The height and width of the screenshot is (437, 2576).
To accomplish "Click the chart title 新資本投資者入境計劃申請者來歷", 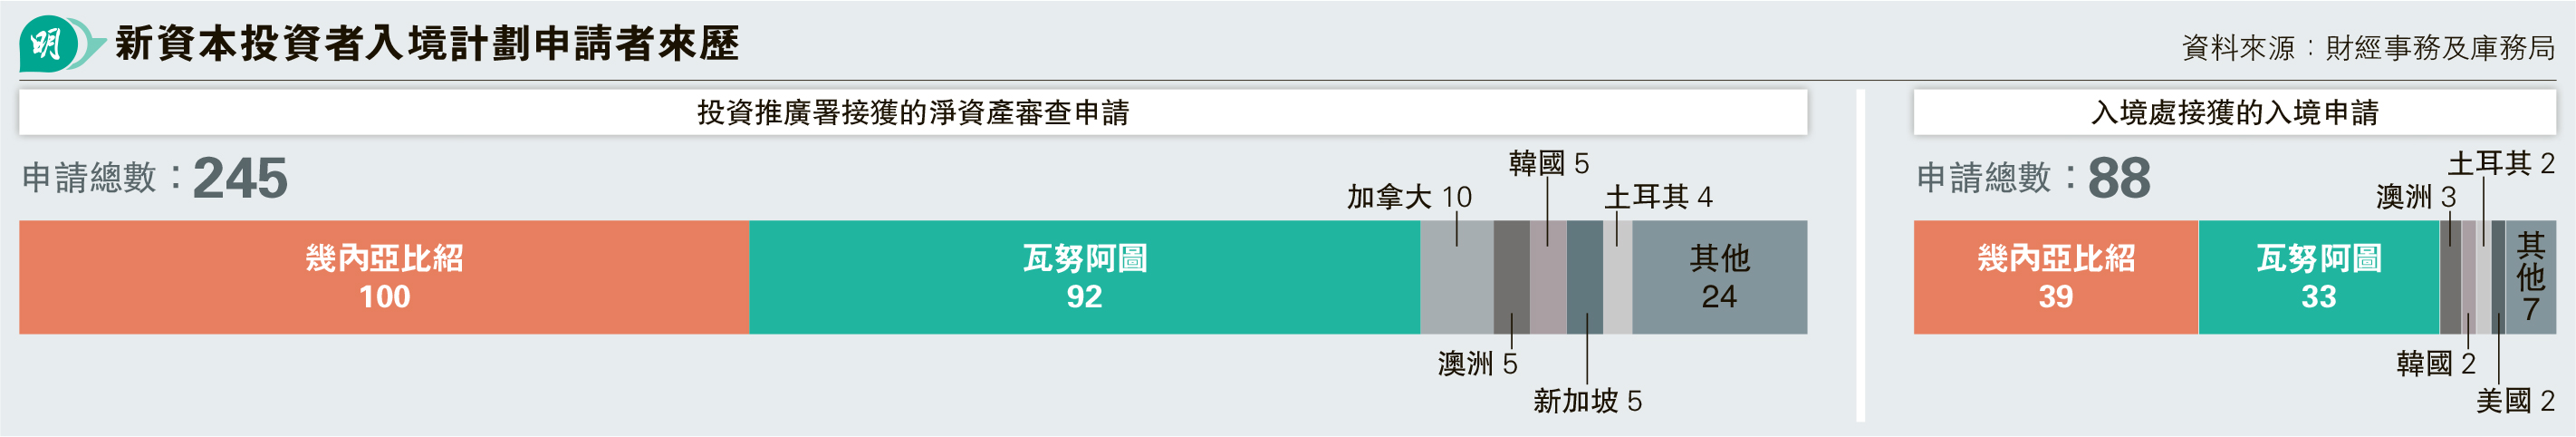I will (427, 44).
